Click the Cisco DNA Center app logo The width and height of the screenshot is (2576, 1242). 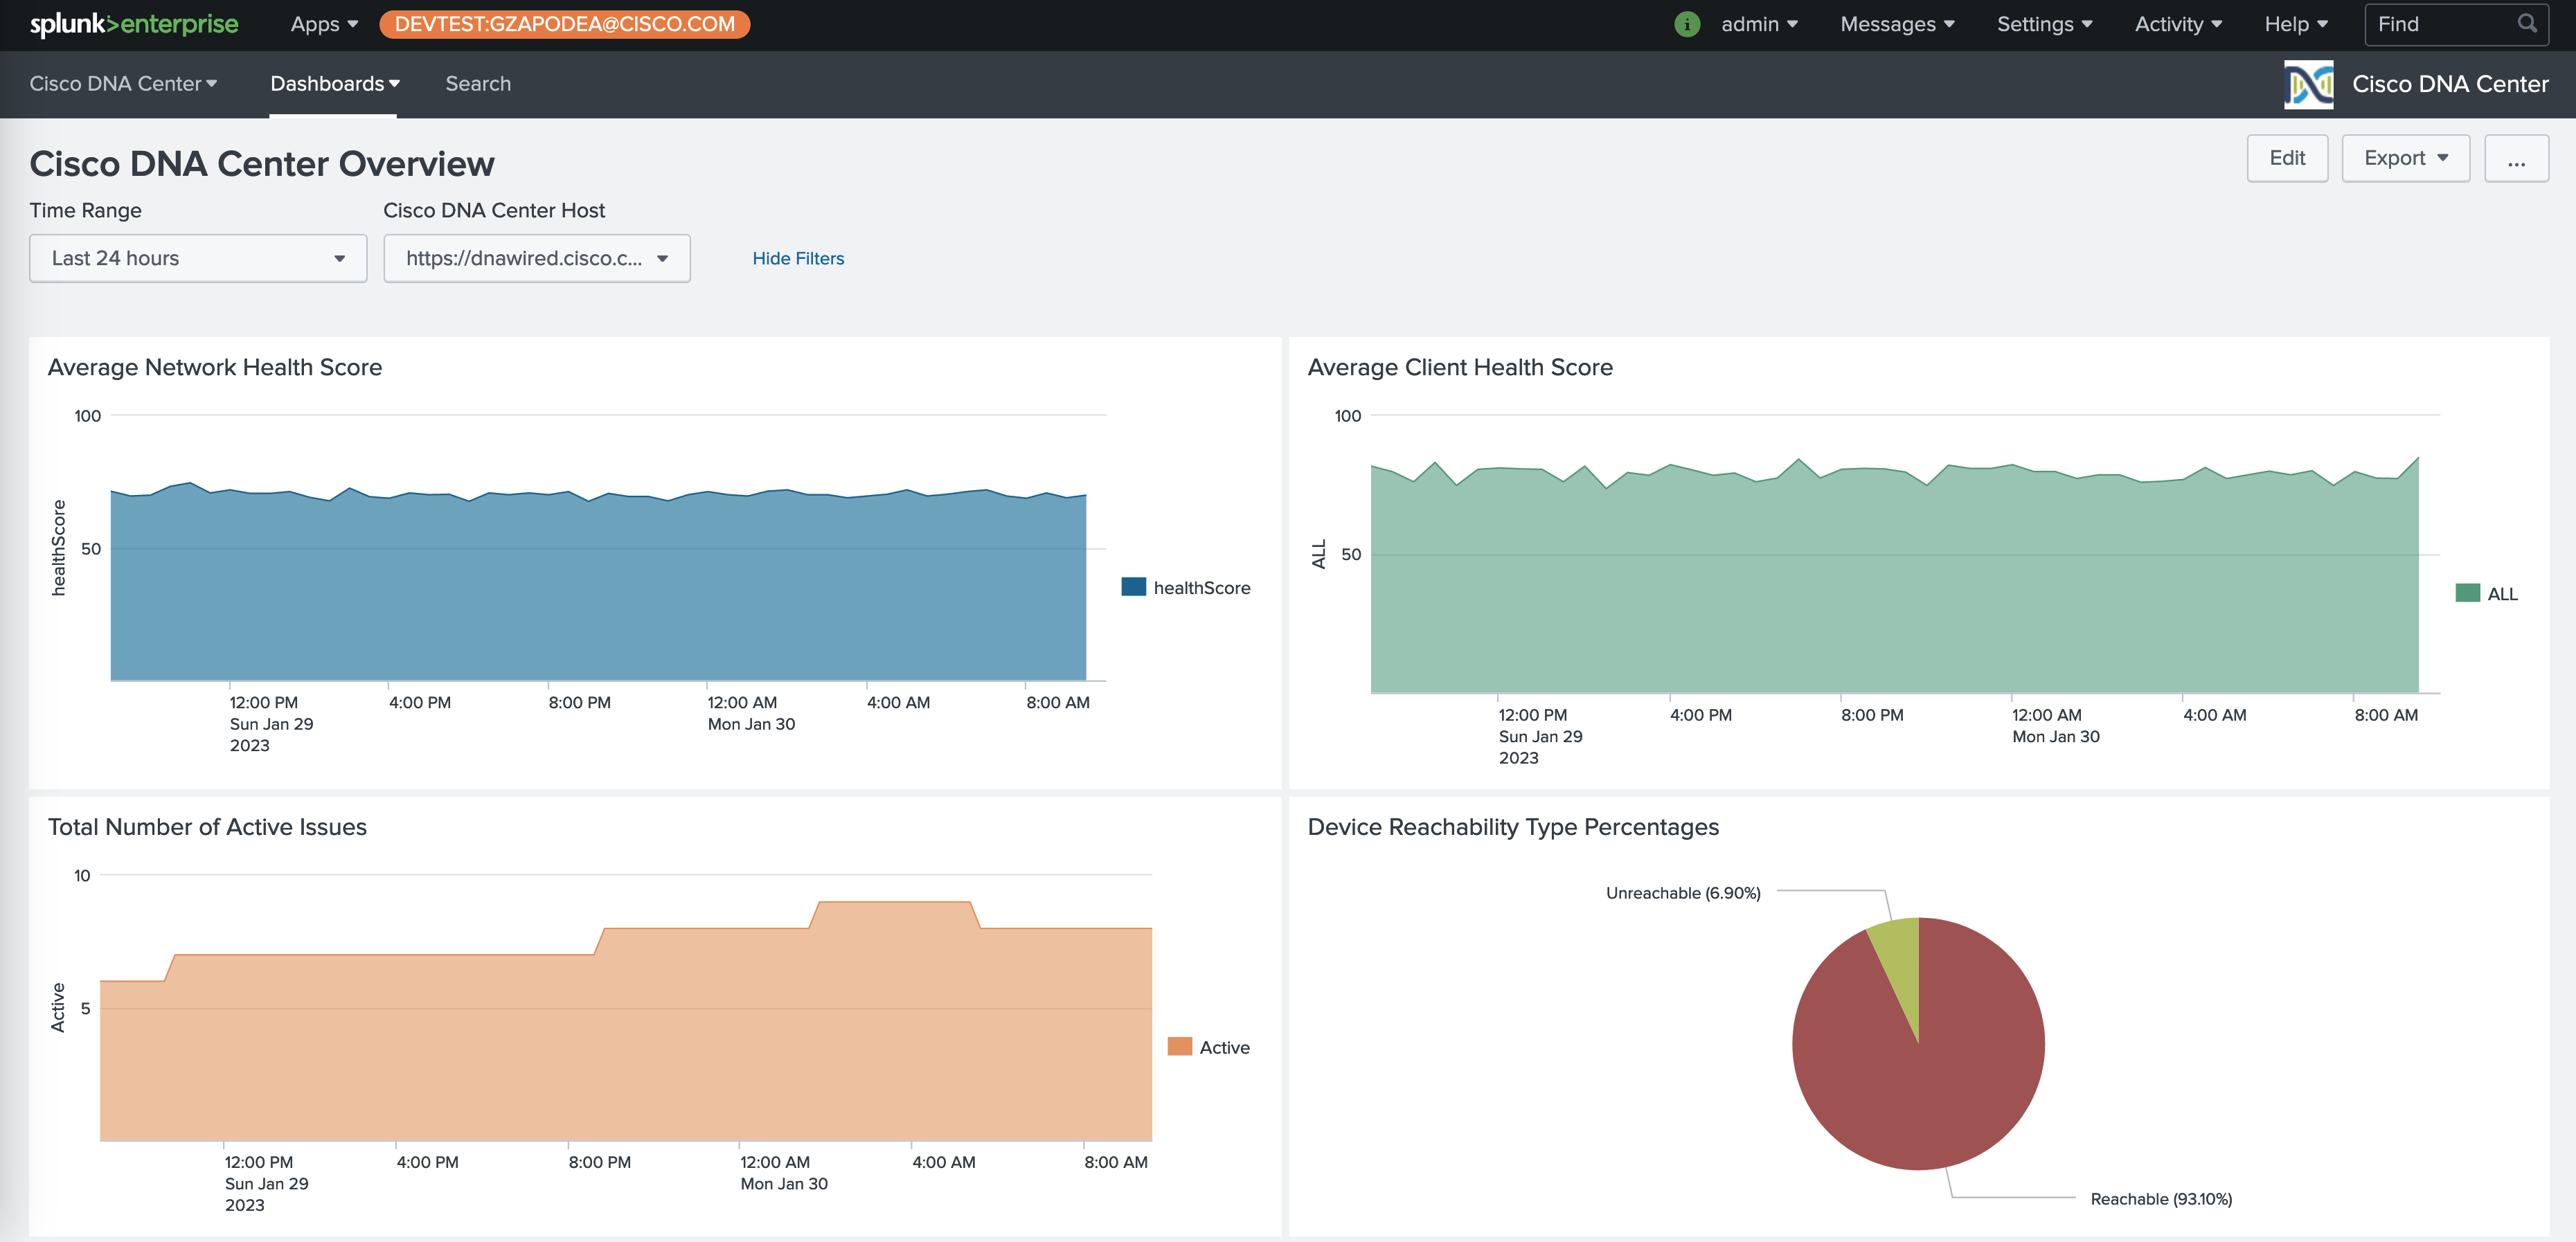click(2309, 84)
